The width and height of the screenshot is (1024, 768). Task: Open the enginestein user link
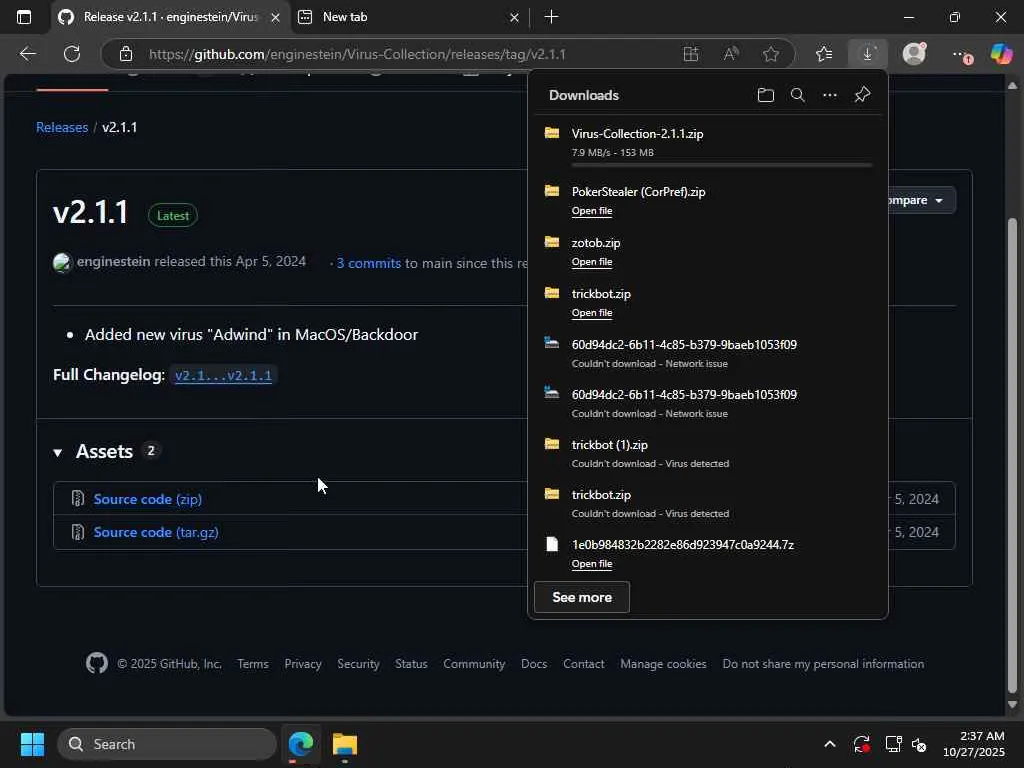point(114,261)
